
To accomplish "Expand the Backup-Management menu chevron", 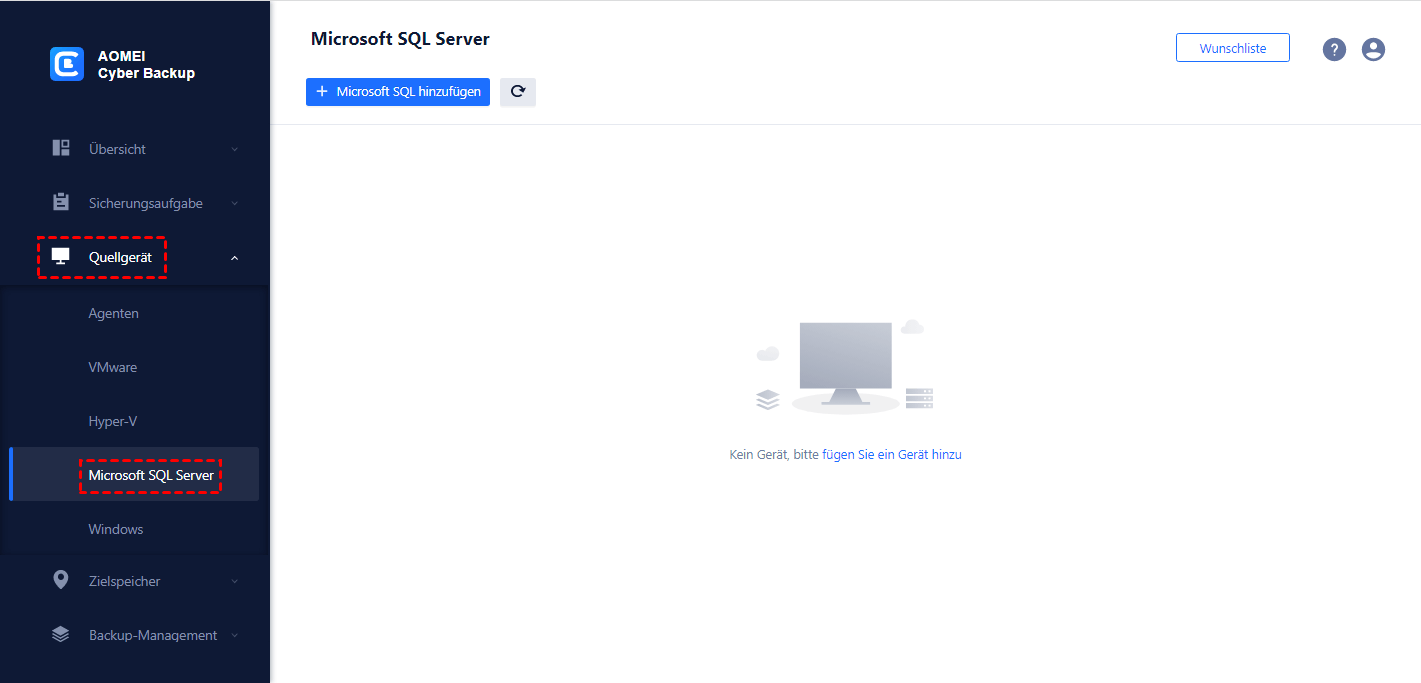I will [235, 635].
